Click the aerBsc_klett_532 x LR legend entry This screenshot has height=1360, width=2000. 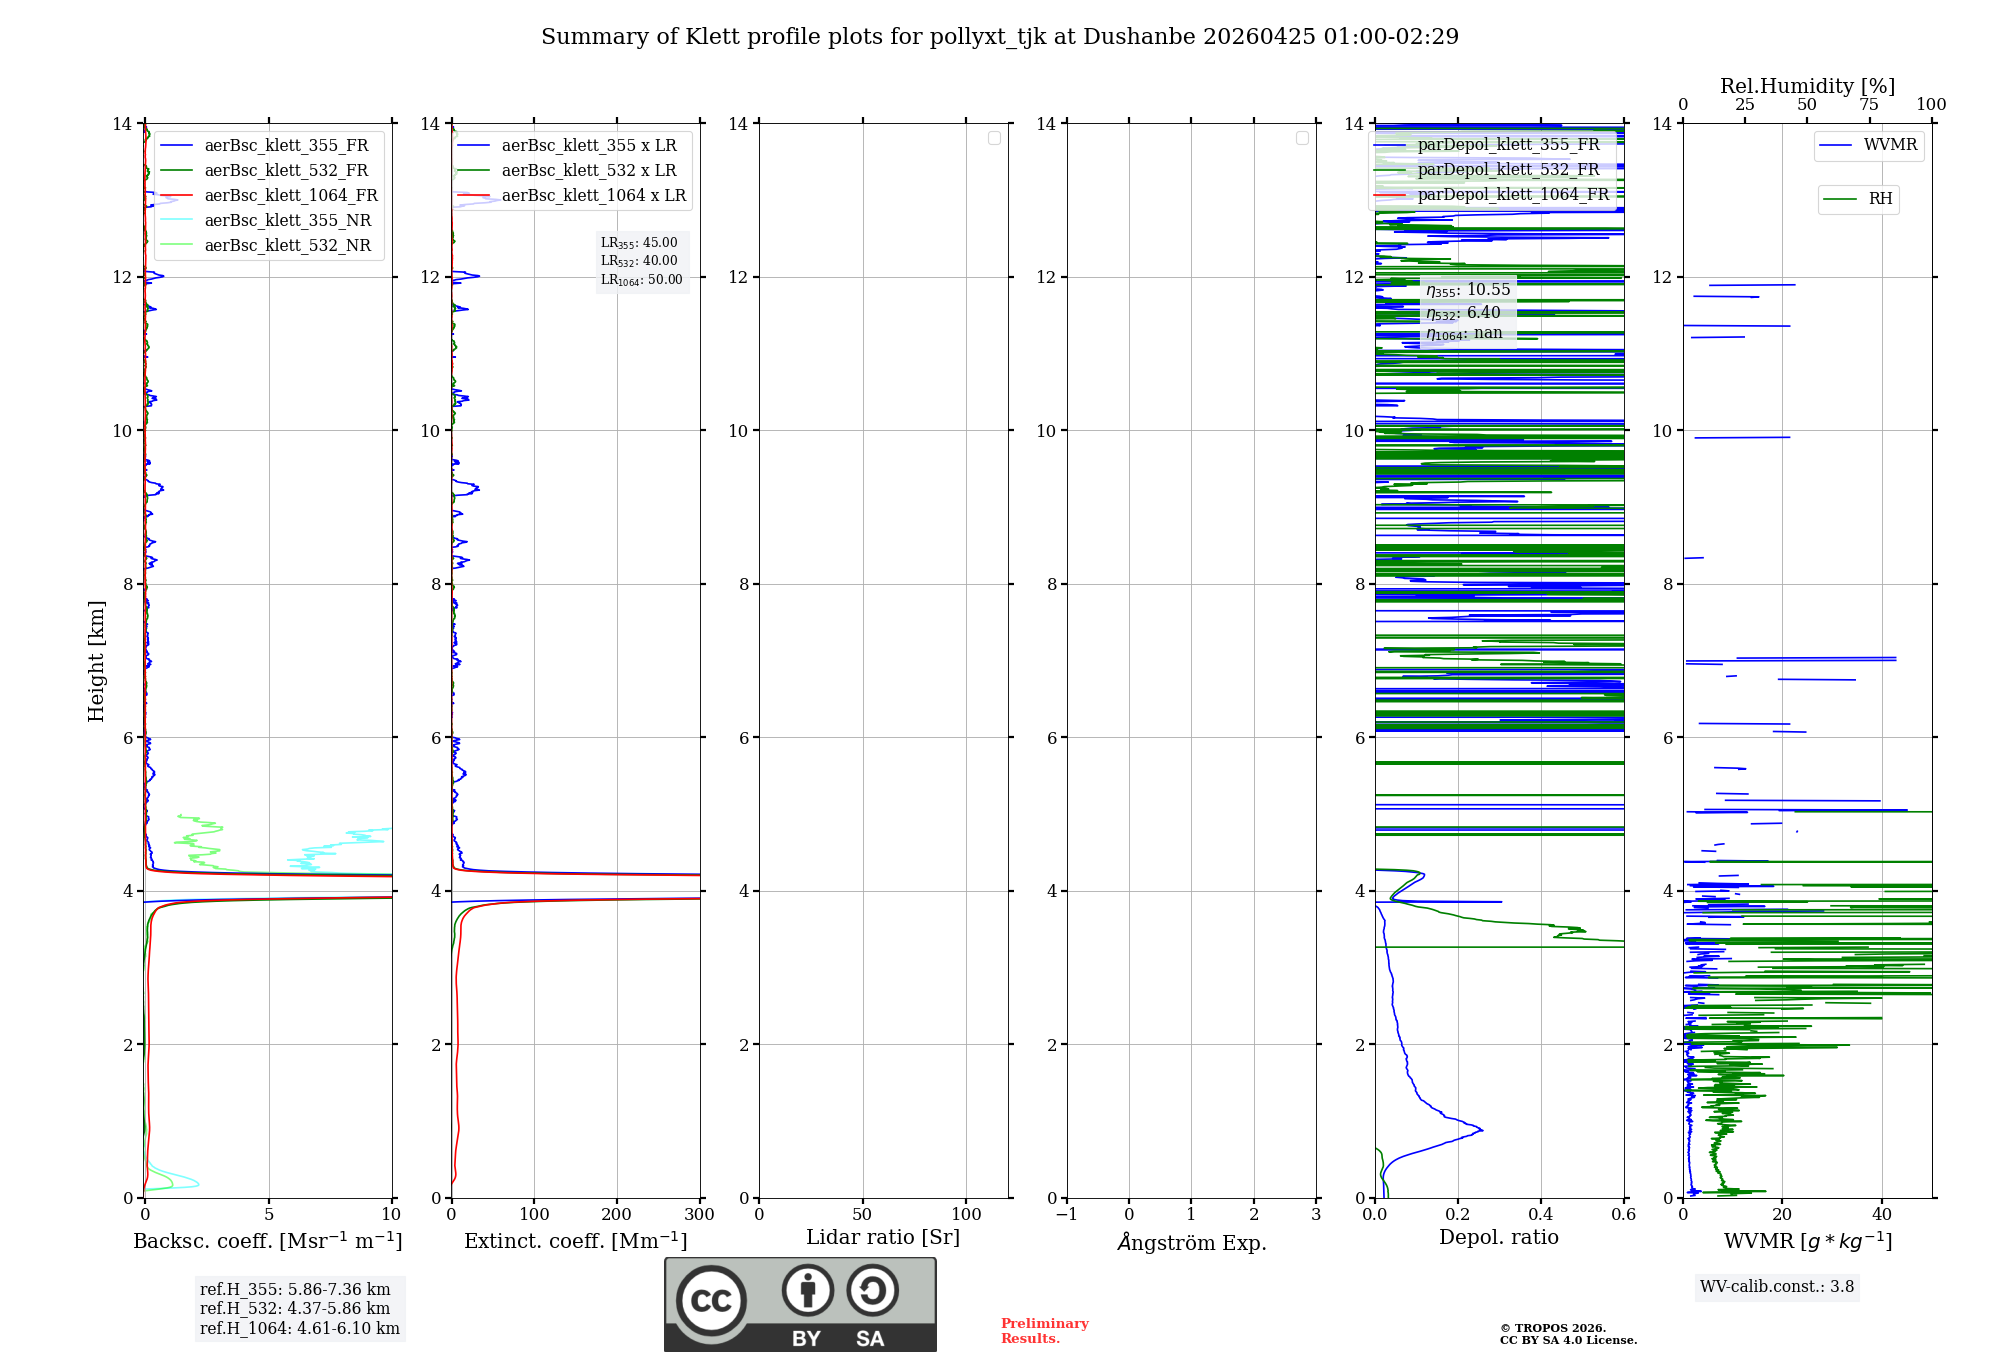click(x=588, y=171)
